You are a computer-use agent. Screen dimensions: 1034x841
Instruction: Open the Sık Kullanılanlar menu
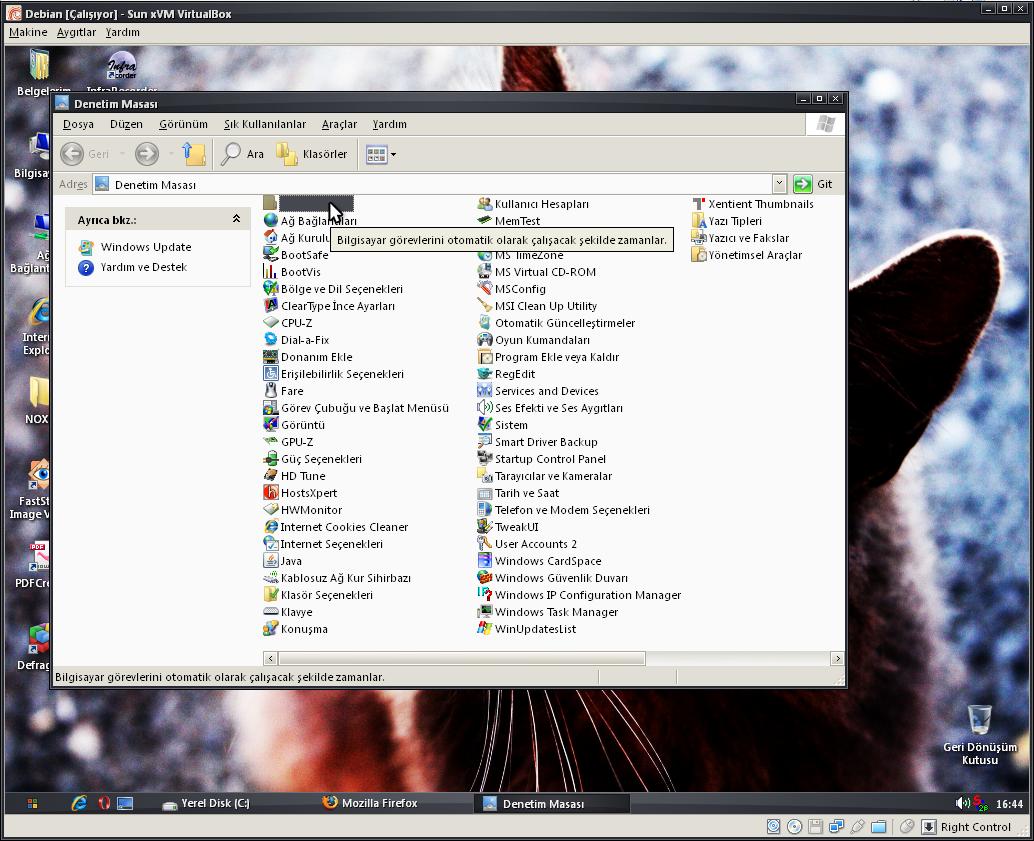tap(265, 124)
